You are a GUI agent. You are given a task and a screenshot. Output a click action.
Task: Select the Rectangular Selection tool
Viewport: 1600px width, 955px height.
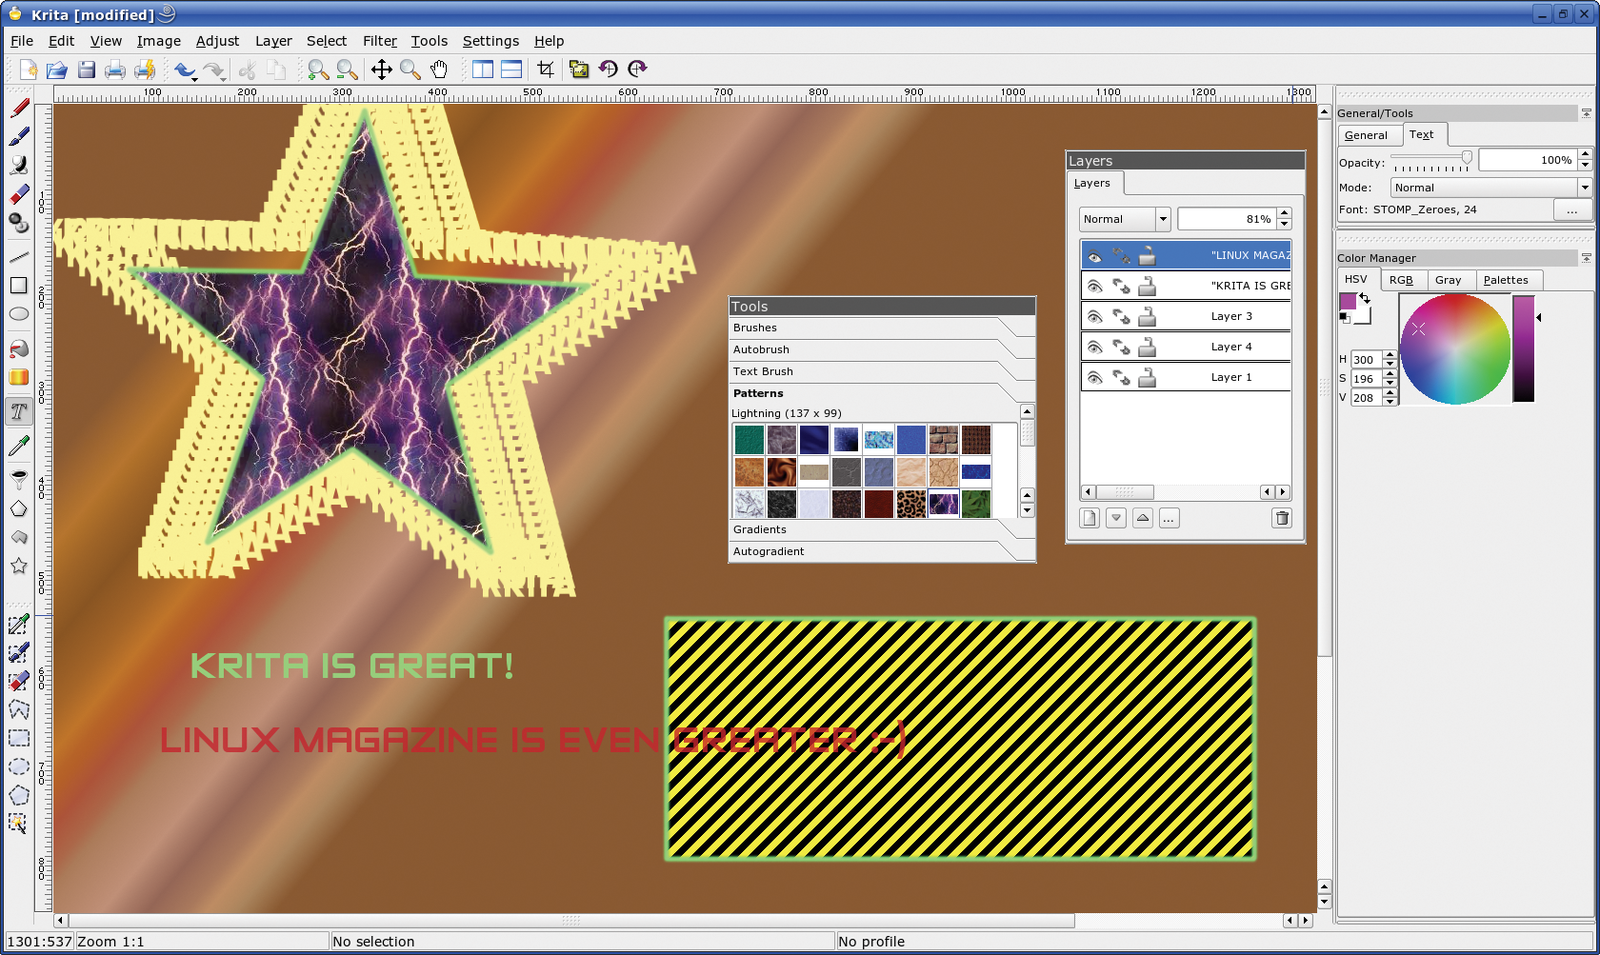point(19,738)
